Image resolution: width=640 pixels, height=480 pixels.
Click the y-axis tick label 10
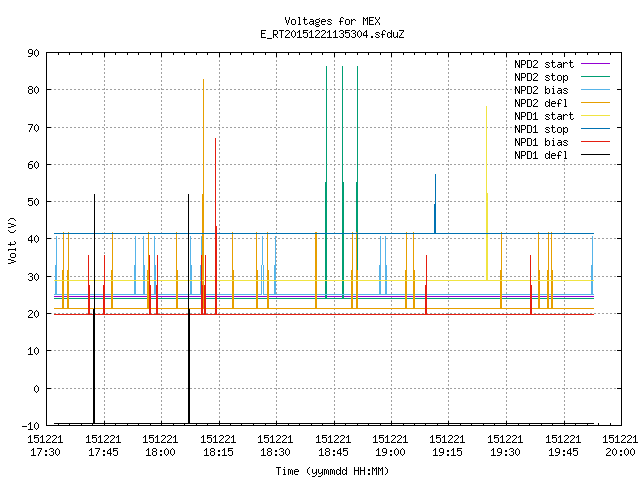[x=33, y=351]
